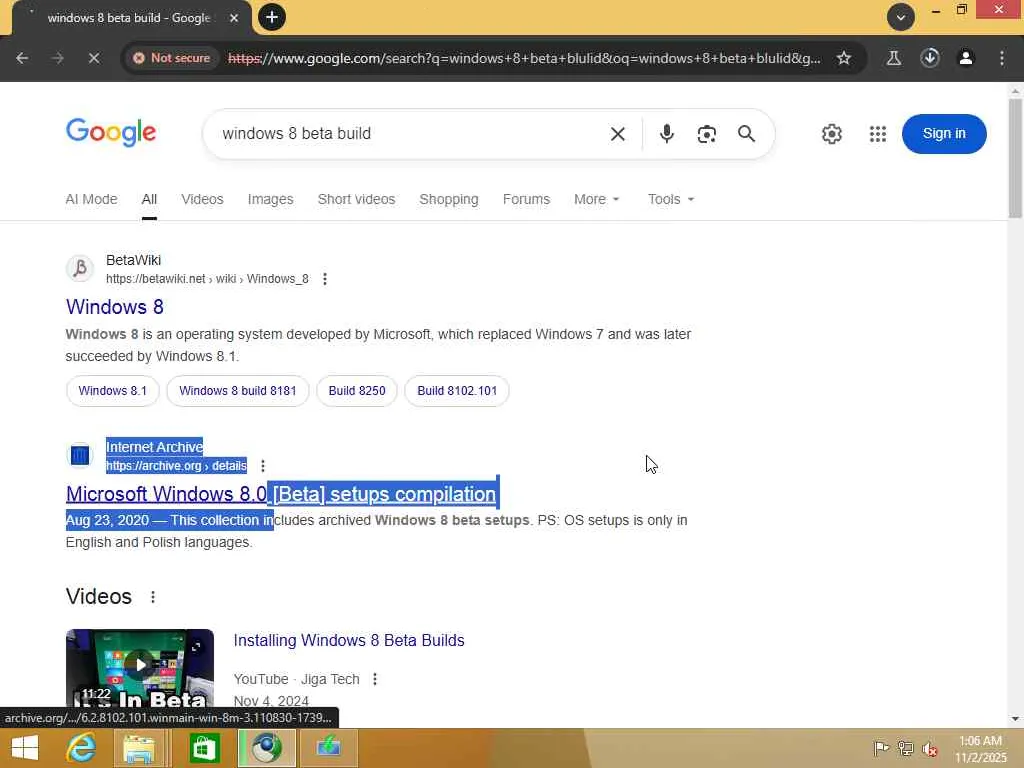Open the downloads icon in the toolbar
Image resolution: width=1024 pixels, height=768 pixels.
(930, 58)
